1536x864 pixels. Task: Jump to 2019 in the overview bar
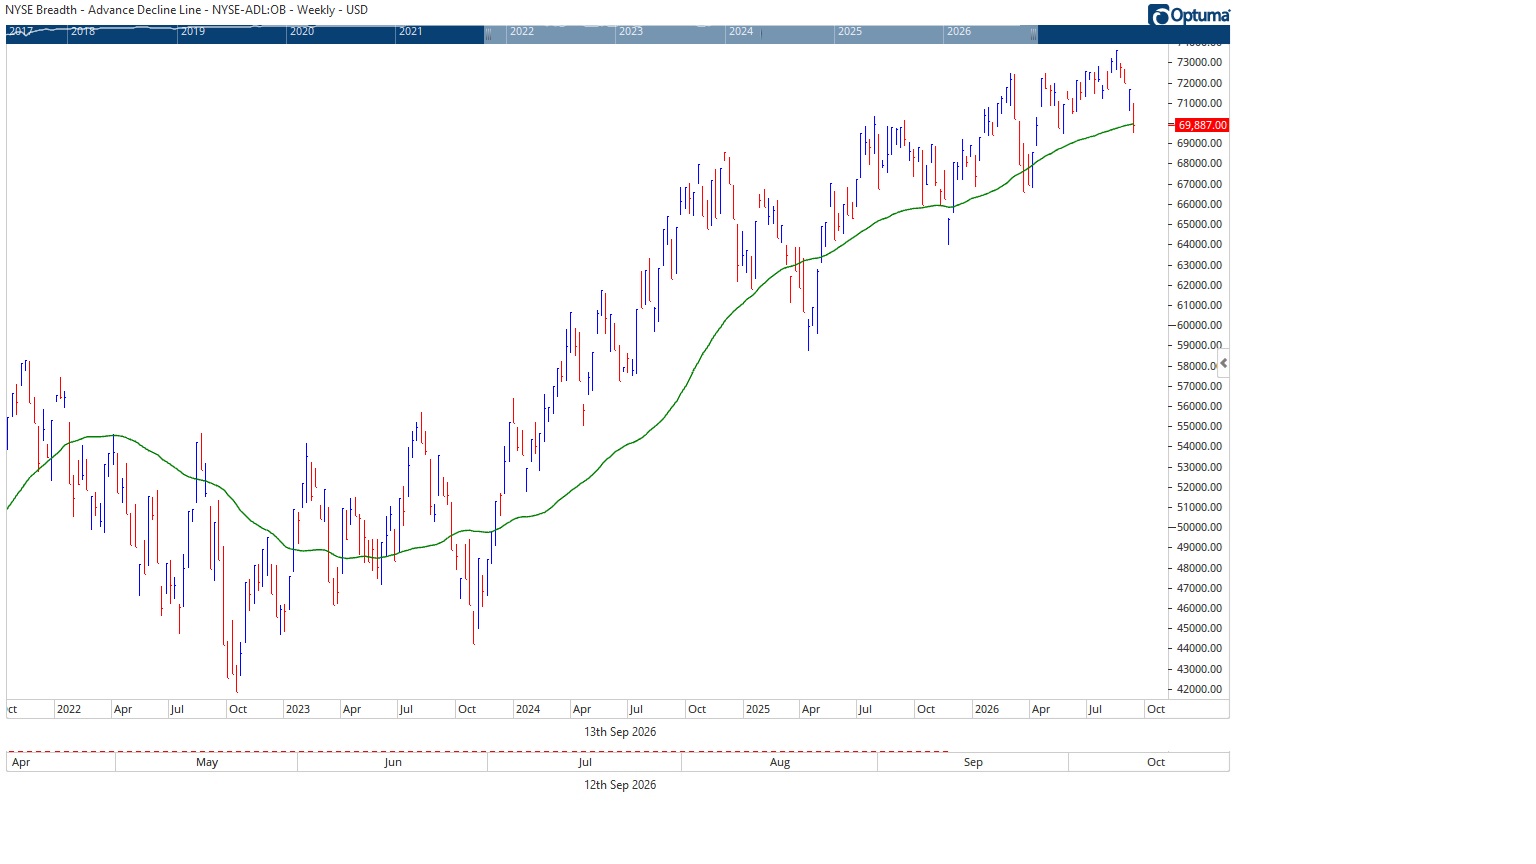pos(193,32)
